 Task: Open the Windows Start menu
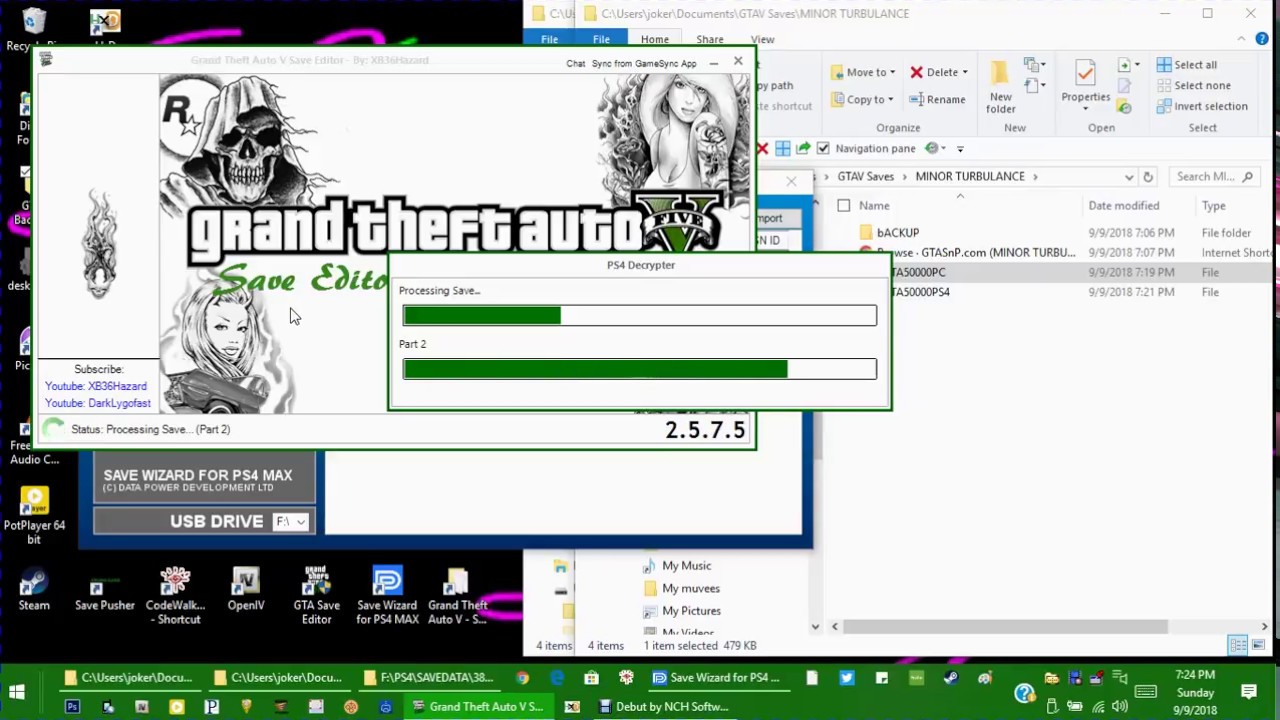pyautogui.click(x=16, y=692)
